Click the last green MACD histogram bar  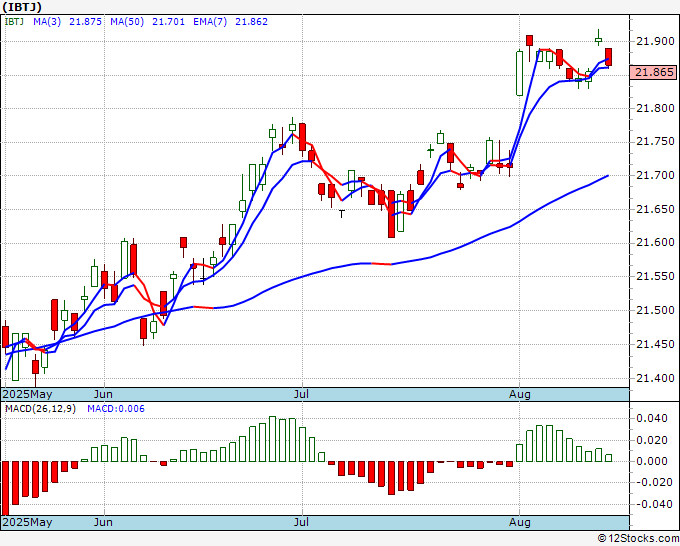click(608, 458)
